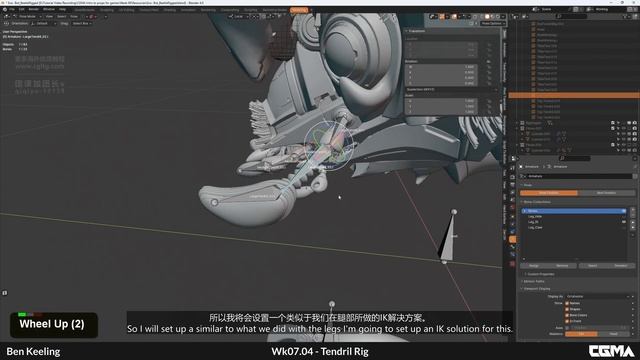The width and height of the screenshot is (640, 360).
Task: Collapse the Transform panel in sidebar
Action: 416,31
